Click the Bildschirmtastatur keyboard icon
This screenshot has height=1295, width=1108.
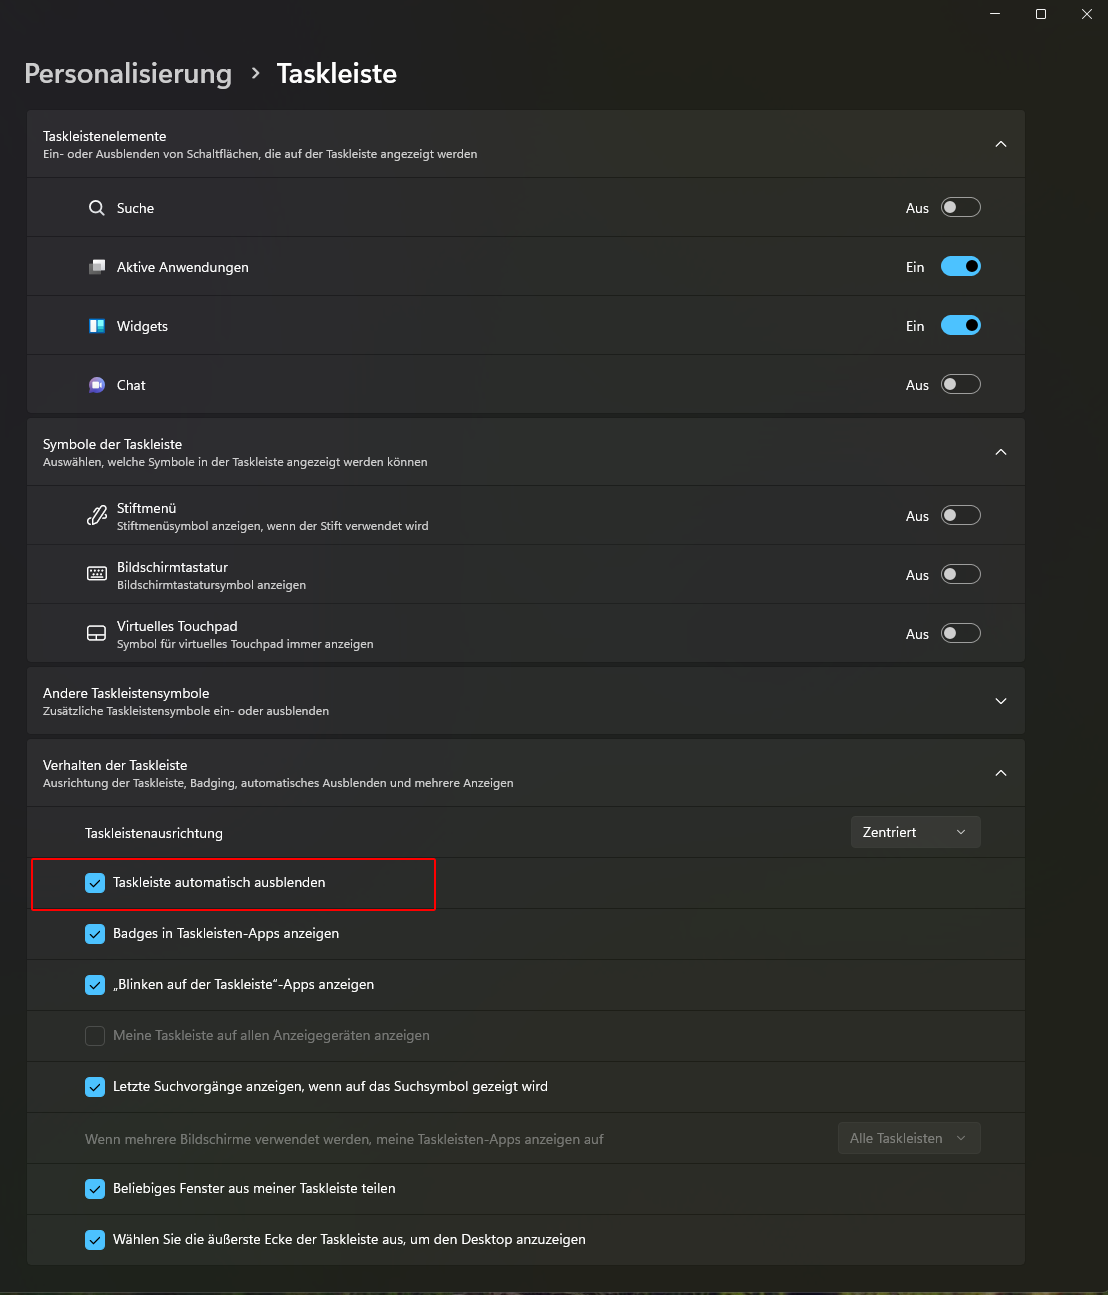(x=97, y=574)
